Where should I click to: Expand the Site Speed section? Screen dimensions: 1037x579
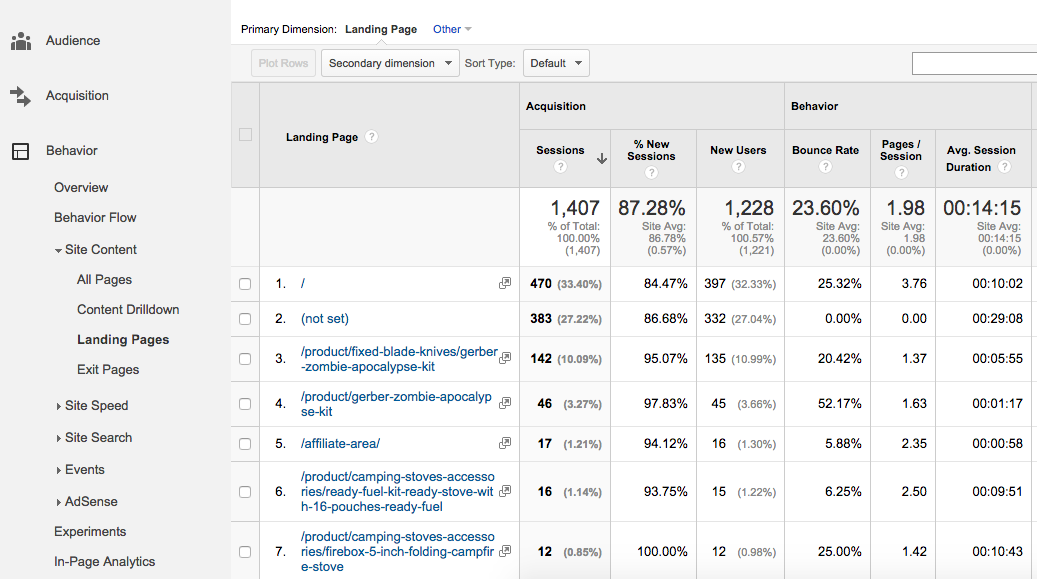96,406
